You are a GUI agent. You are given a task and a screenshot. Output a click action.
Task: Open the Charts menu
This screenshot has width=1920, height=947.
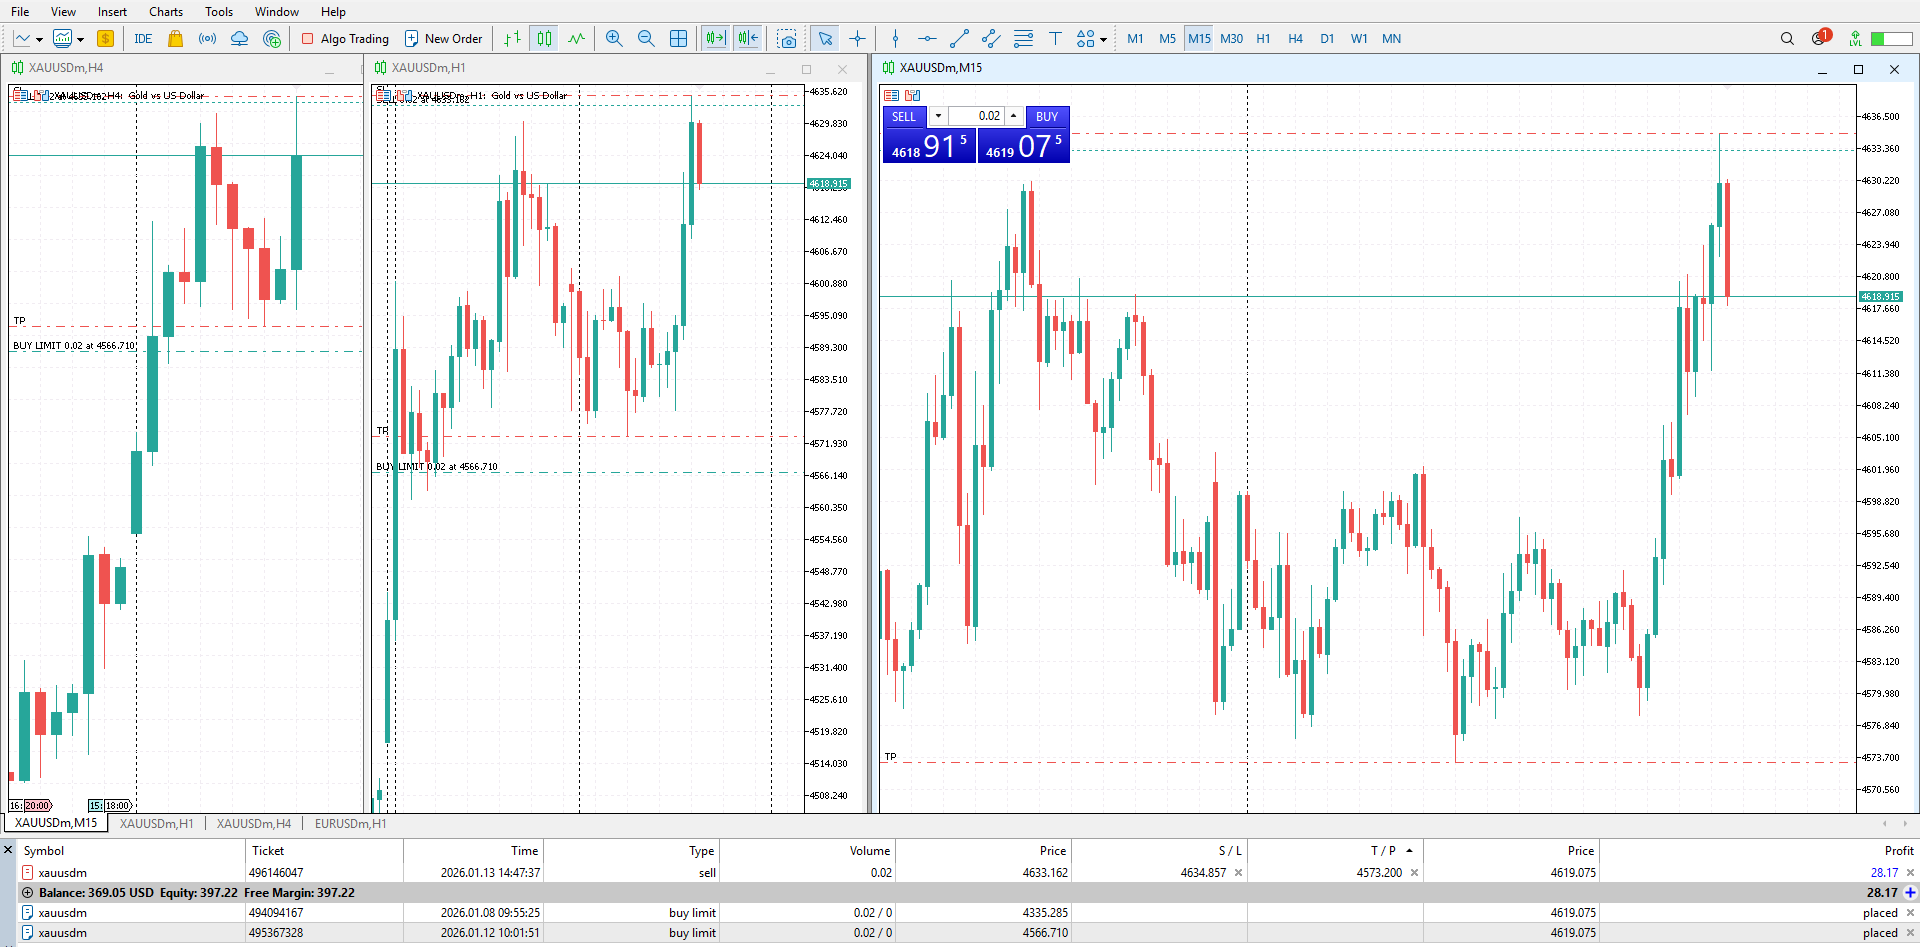[x=165, y=12]
